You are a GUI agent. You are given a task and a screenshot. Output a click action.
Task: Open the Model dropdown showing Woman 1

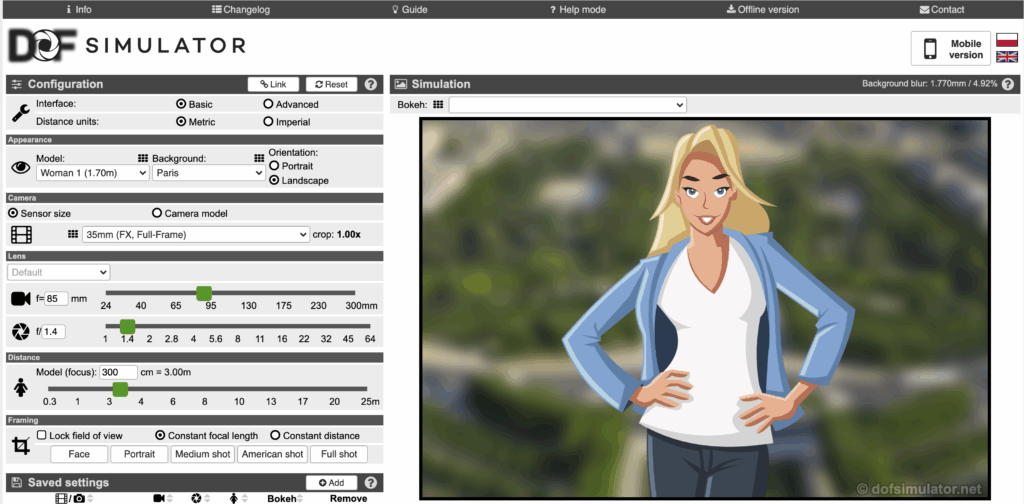pos(92,173)
